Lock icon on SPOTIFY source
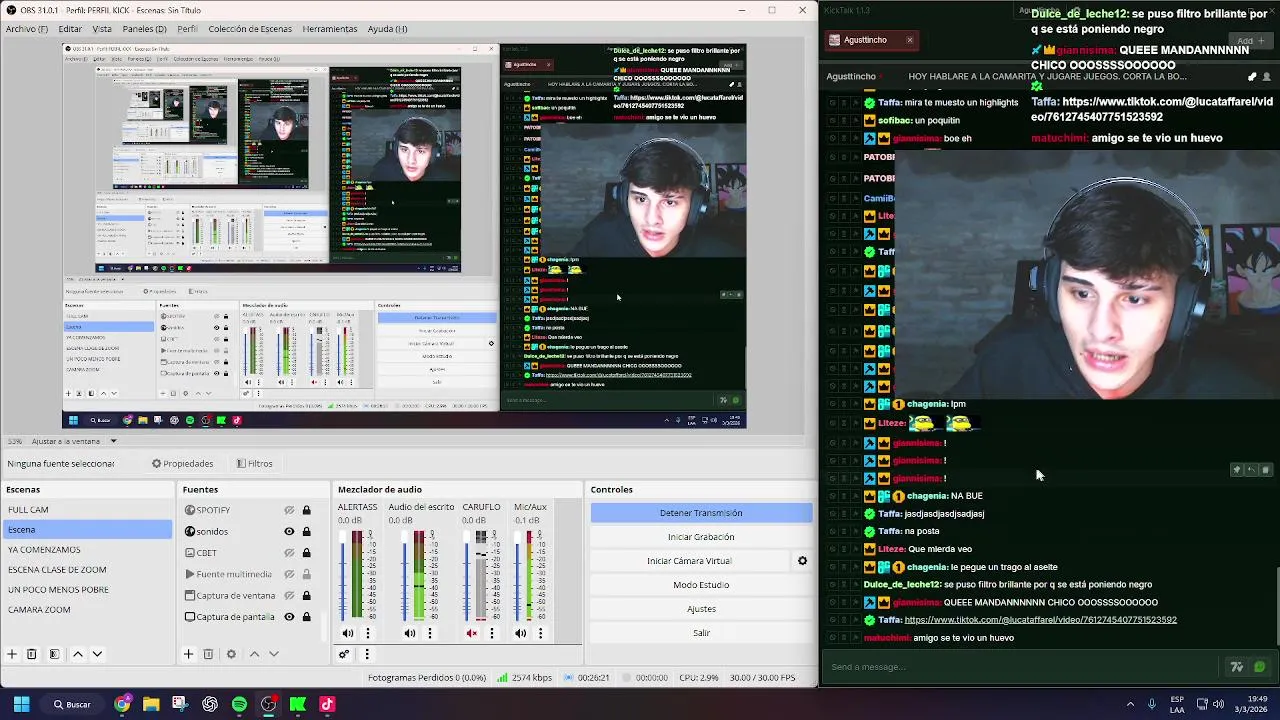 coord(307,510)
